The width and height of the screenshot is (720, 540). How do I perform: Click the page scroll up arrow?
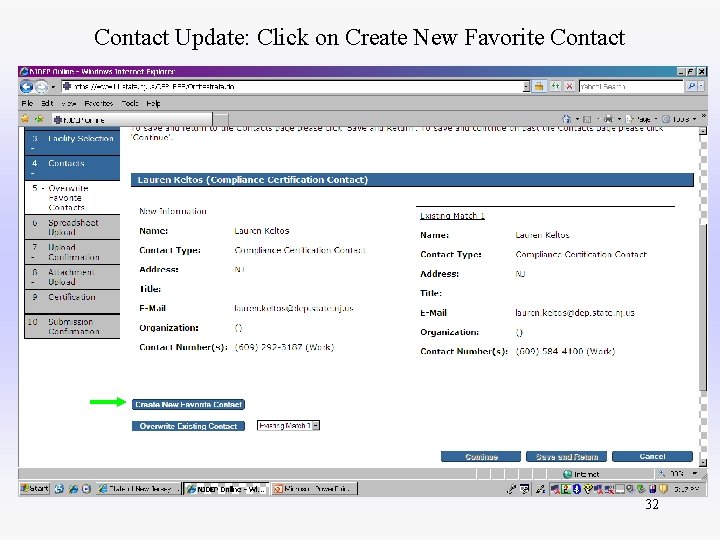click(x=703, y=131)
